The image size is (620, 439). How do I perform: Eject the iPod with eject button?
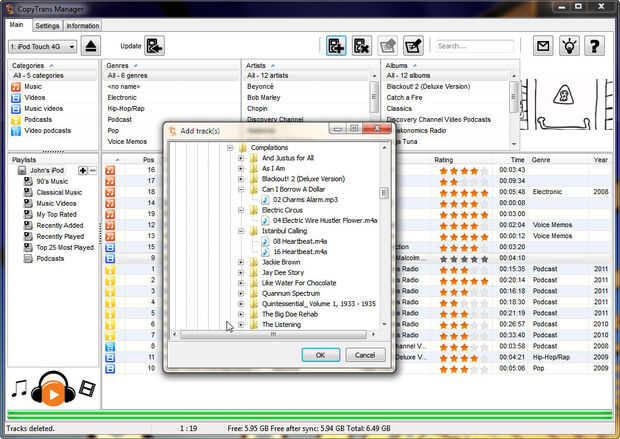point(91,46)
